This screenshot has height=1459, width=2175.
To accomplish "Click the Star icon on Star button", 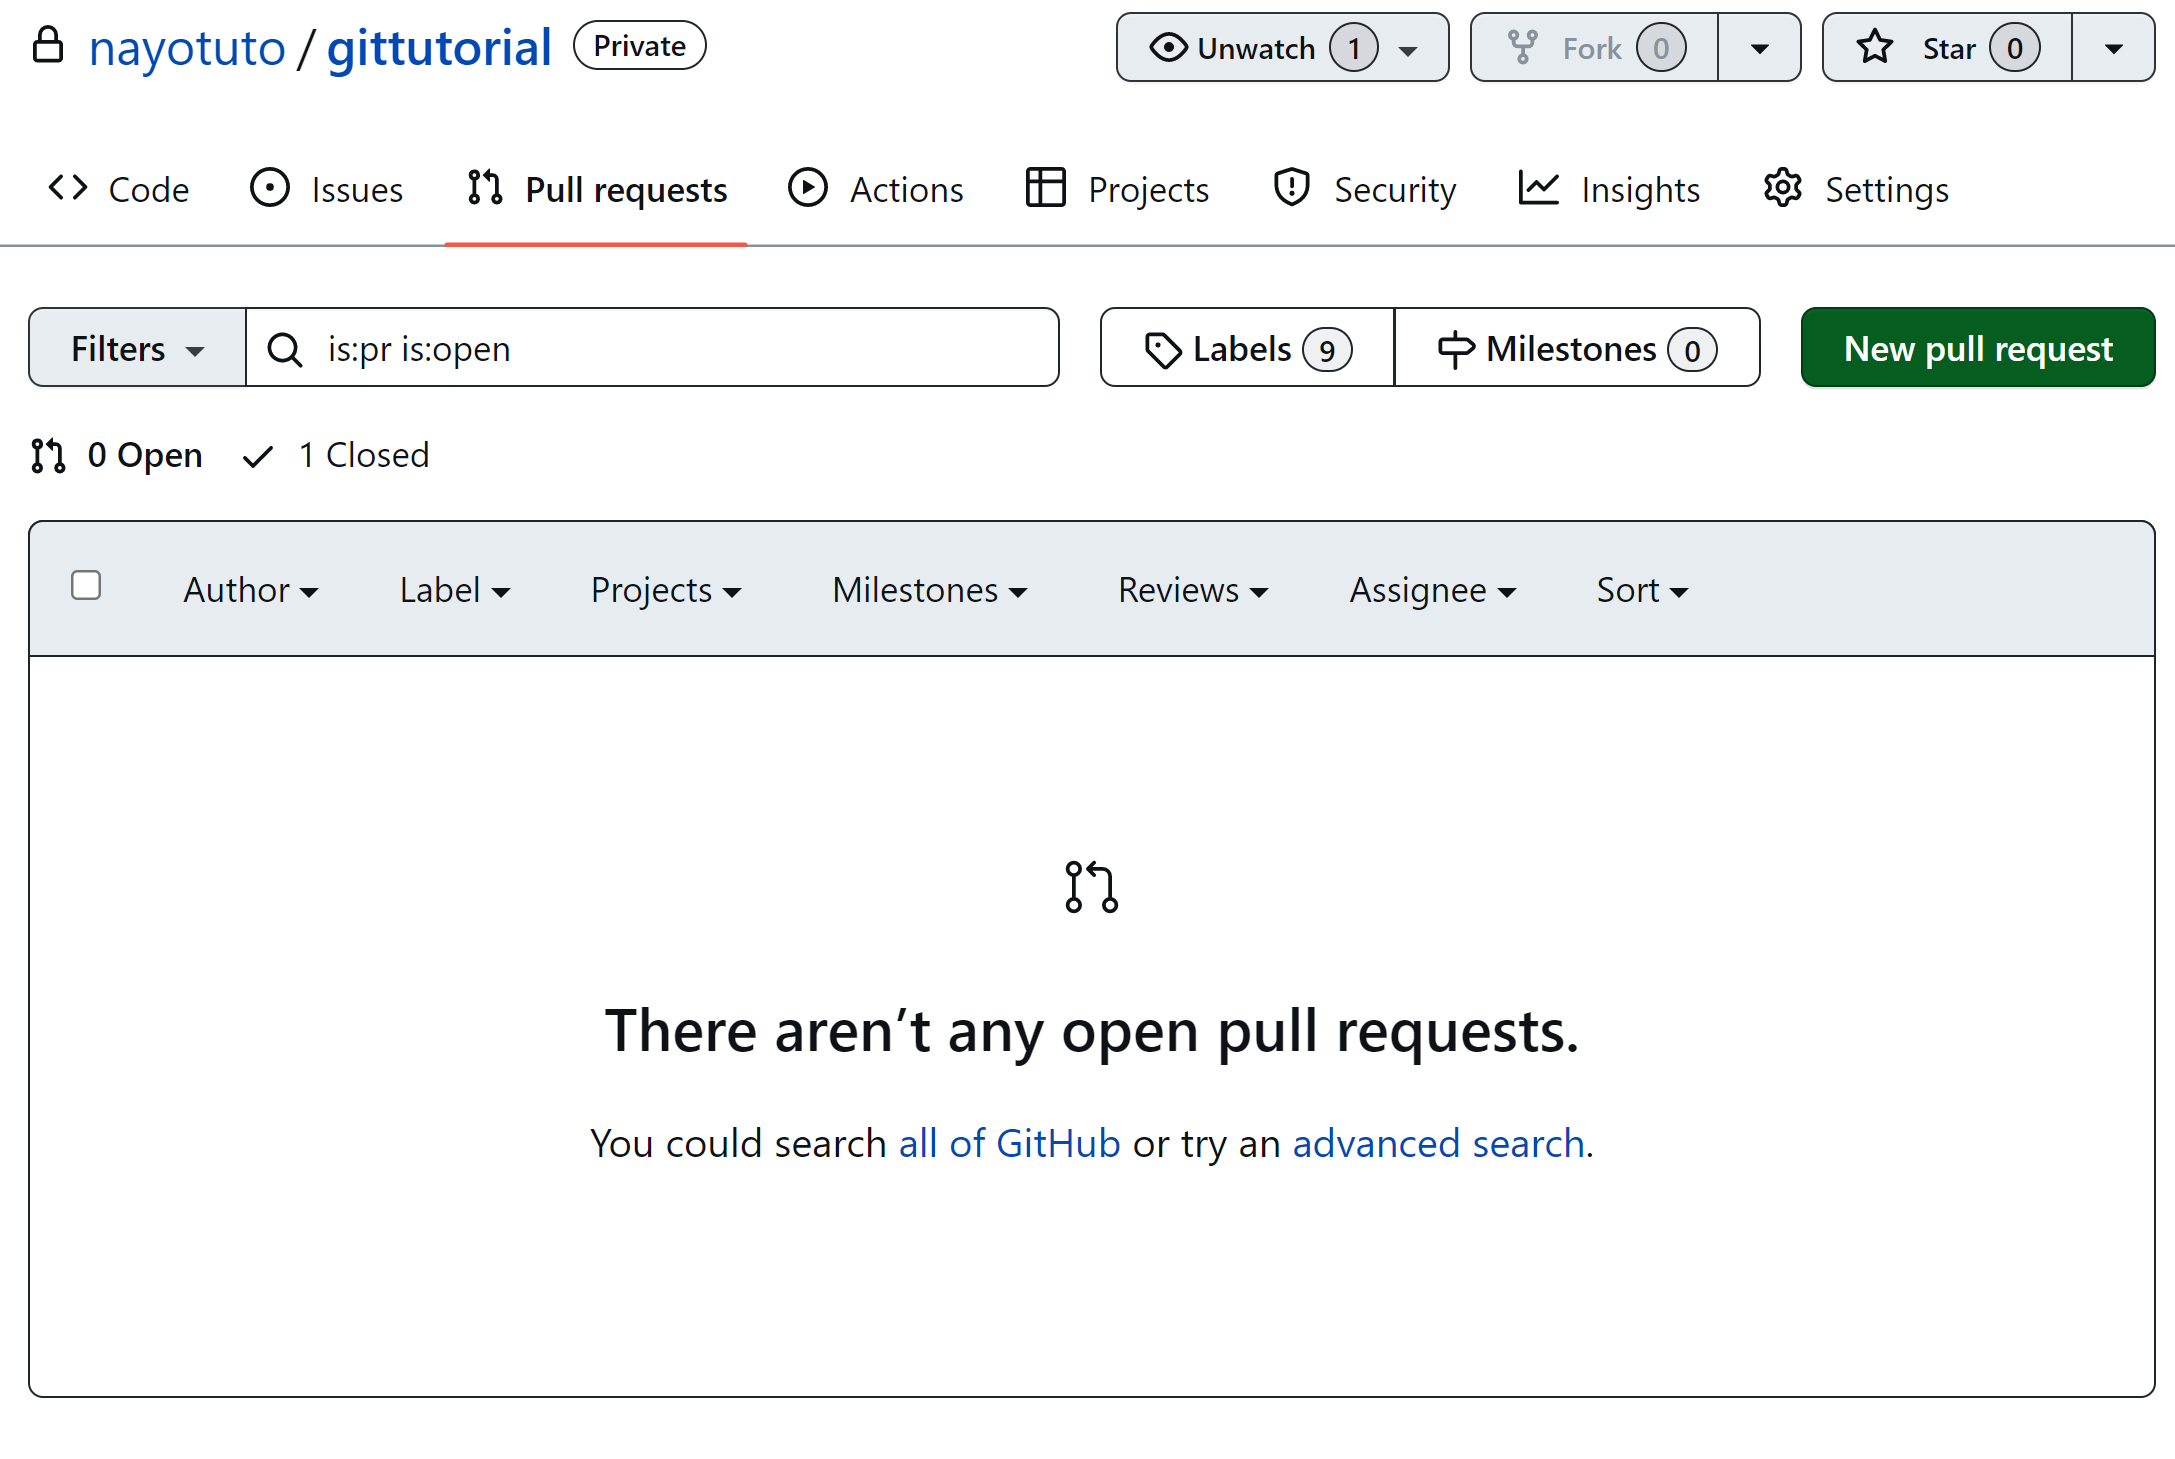I will [x=1875, y=47].
